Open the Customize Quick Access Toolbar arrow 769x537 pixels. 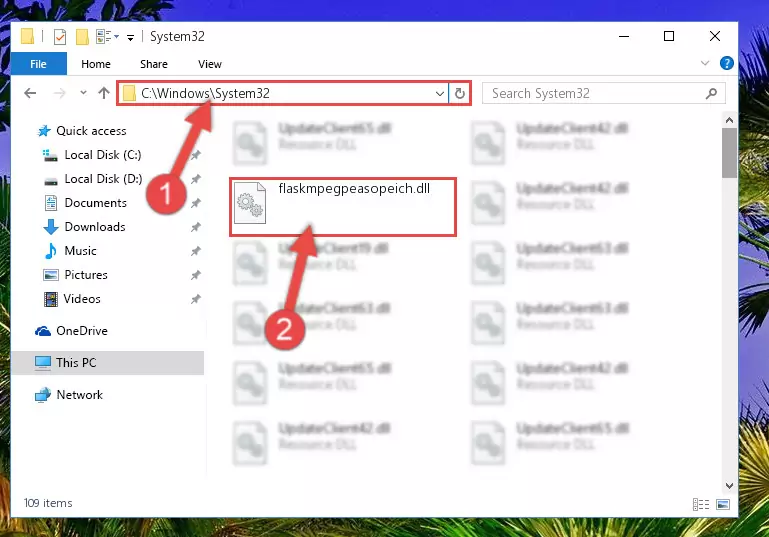[130, 37]
